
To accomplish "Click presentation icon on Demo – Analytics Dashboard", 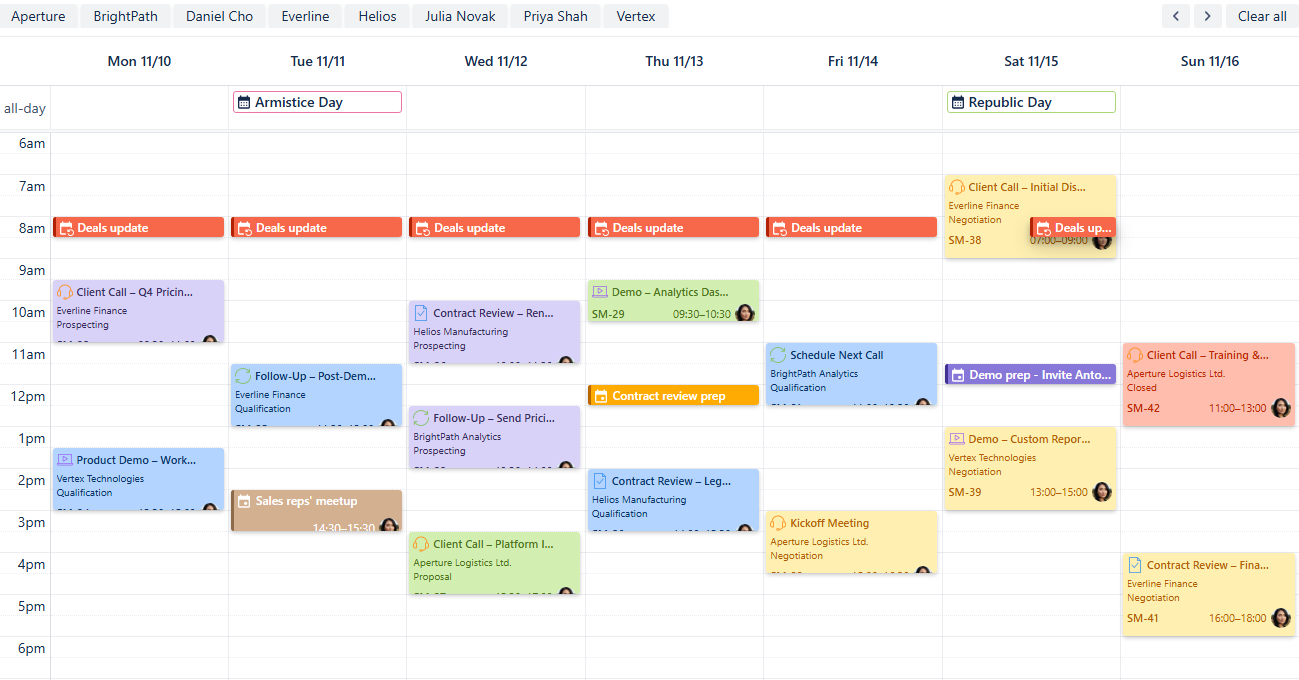I will point(600,292).
